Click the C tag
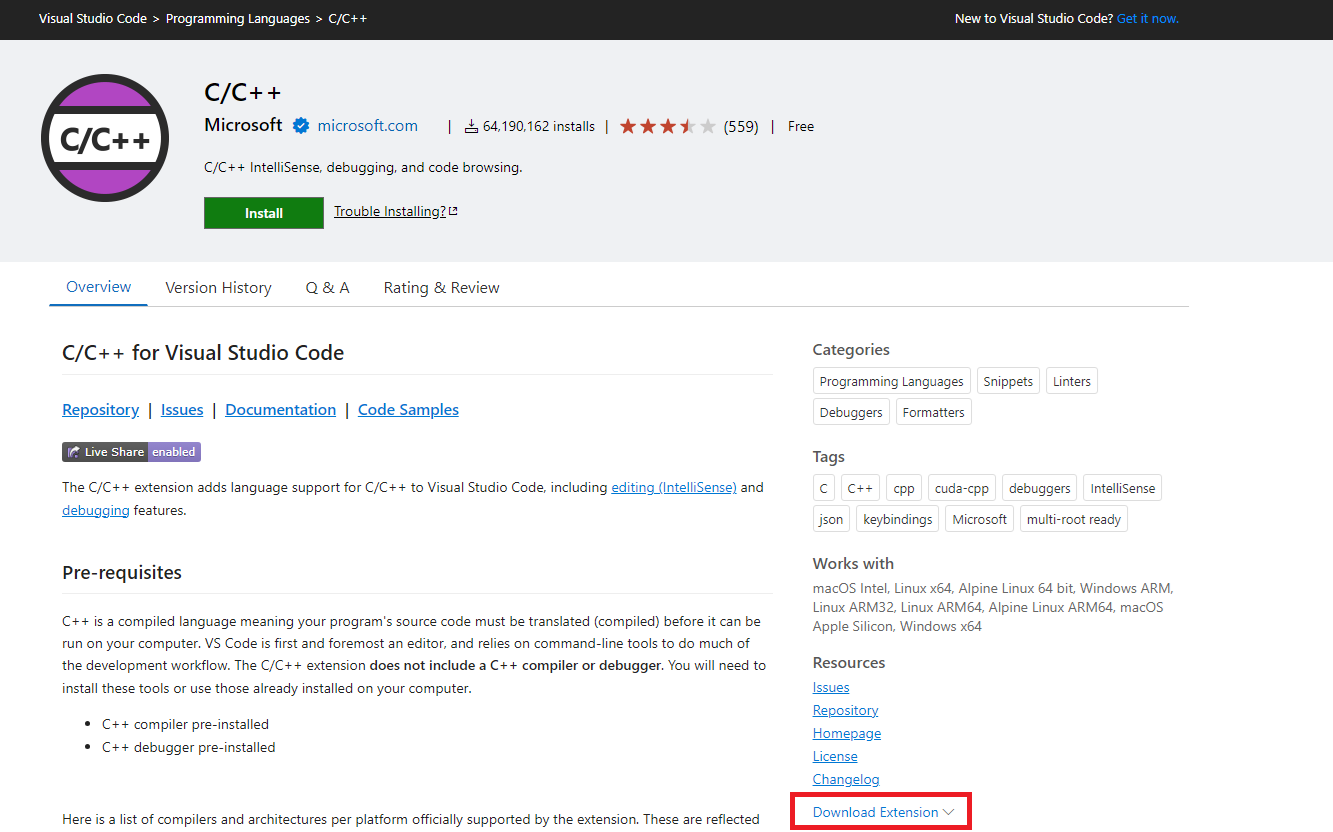 coord(824,489)
